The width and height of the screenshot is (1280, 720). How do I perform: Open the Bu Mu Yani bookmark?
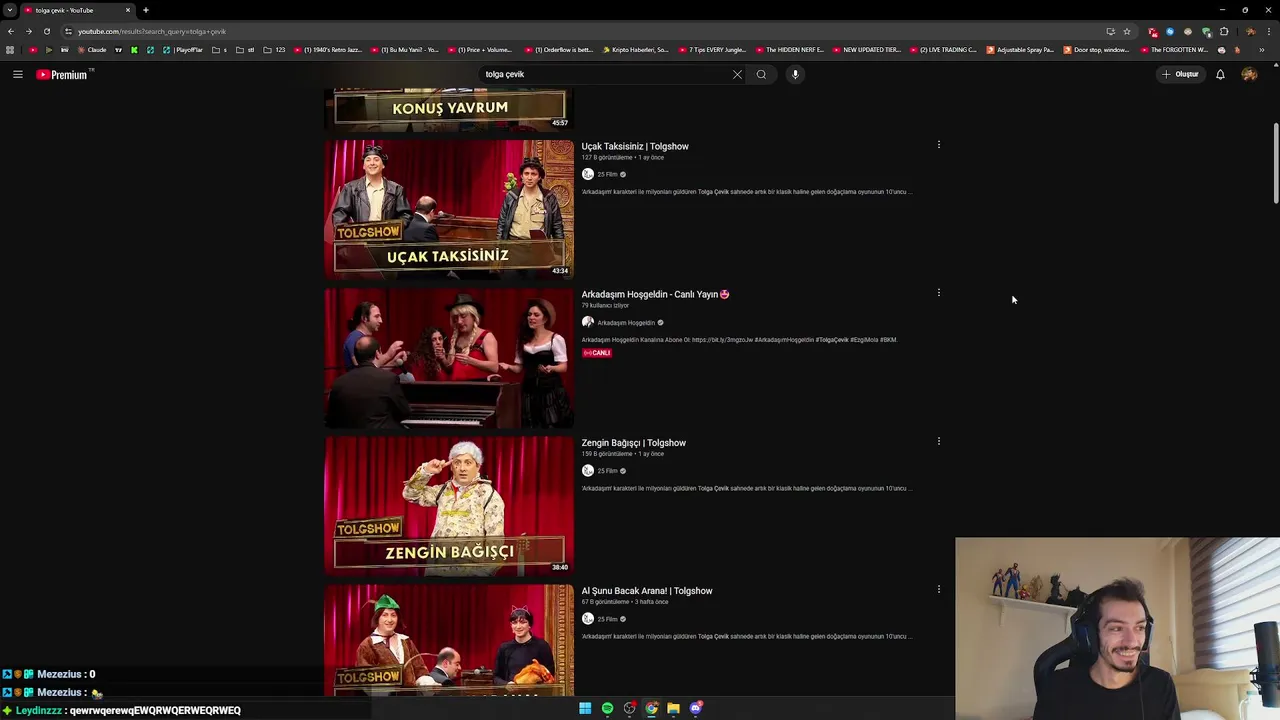coord(406,50)
